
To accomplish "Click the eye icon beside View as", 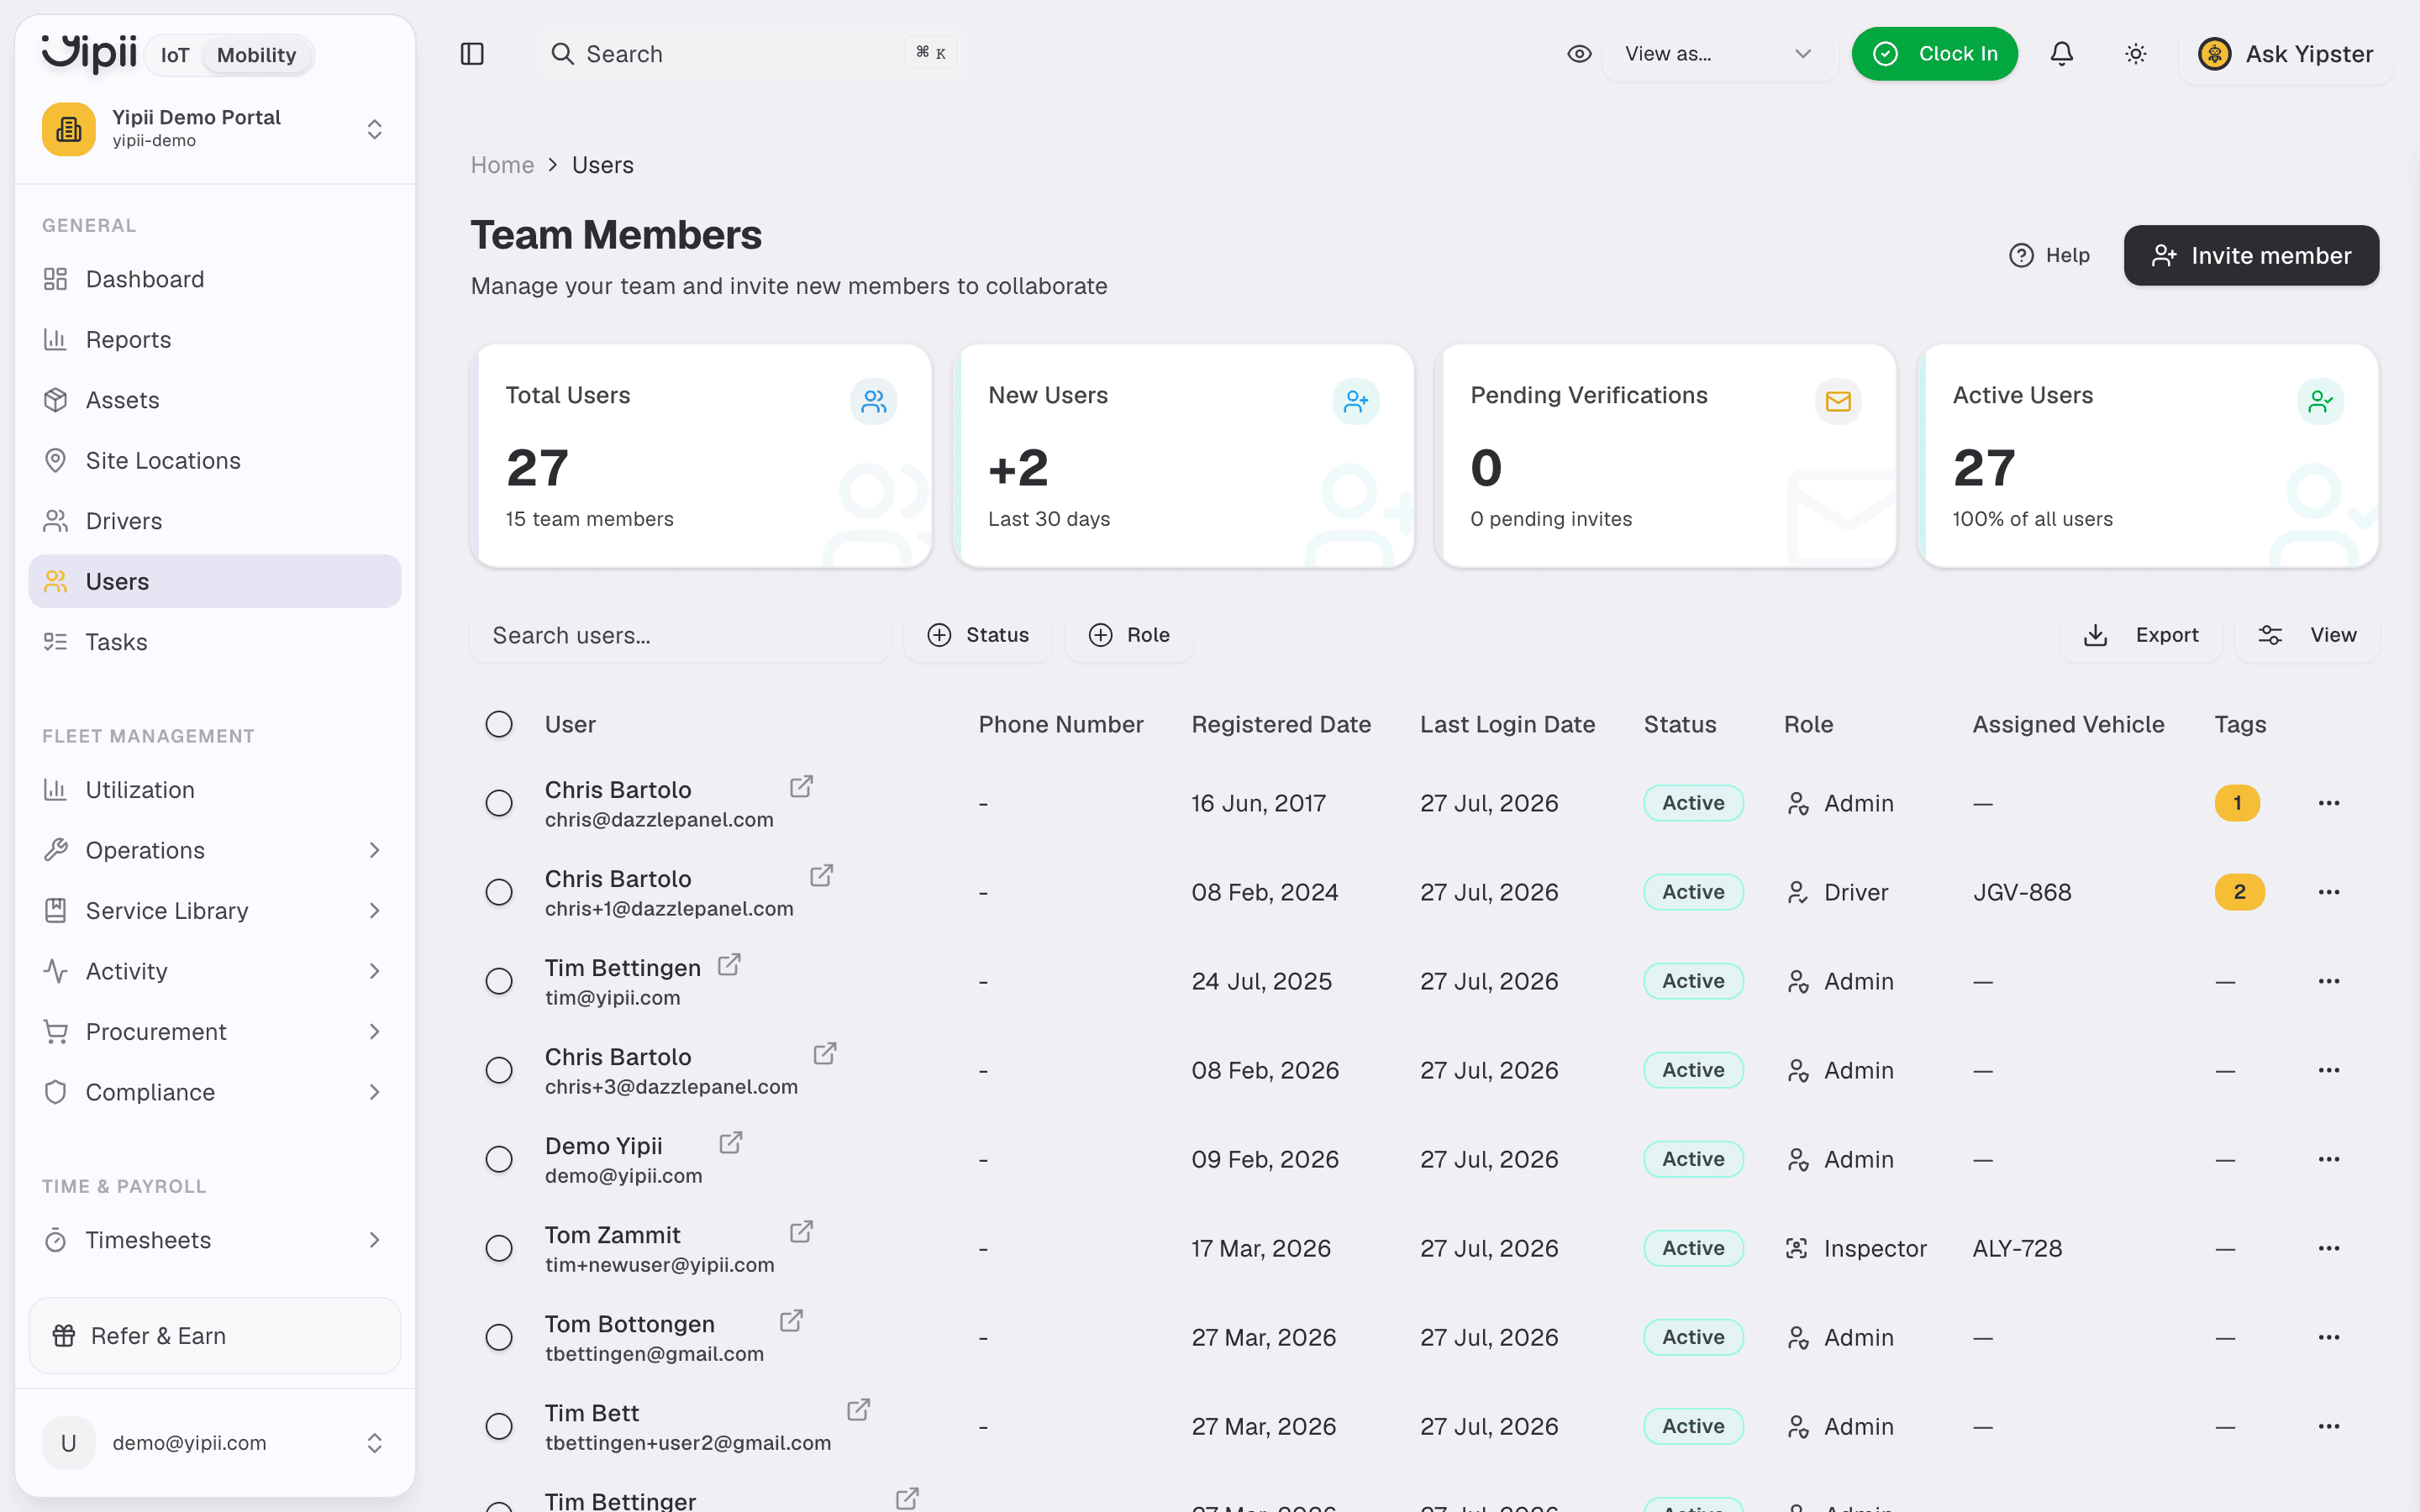I will point(1579,54).
